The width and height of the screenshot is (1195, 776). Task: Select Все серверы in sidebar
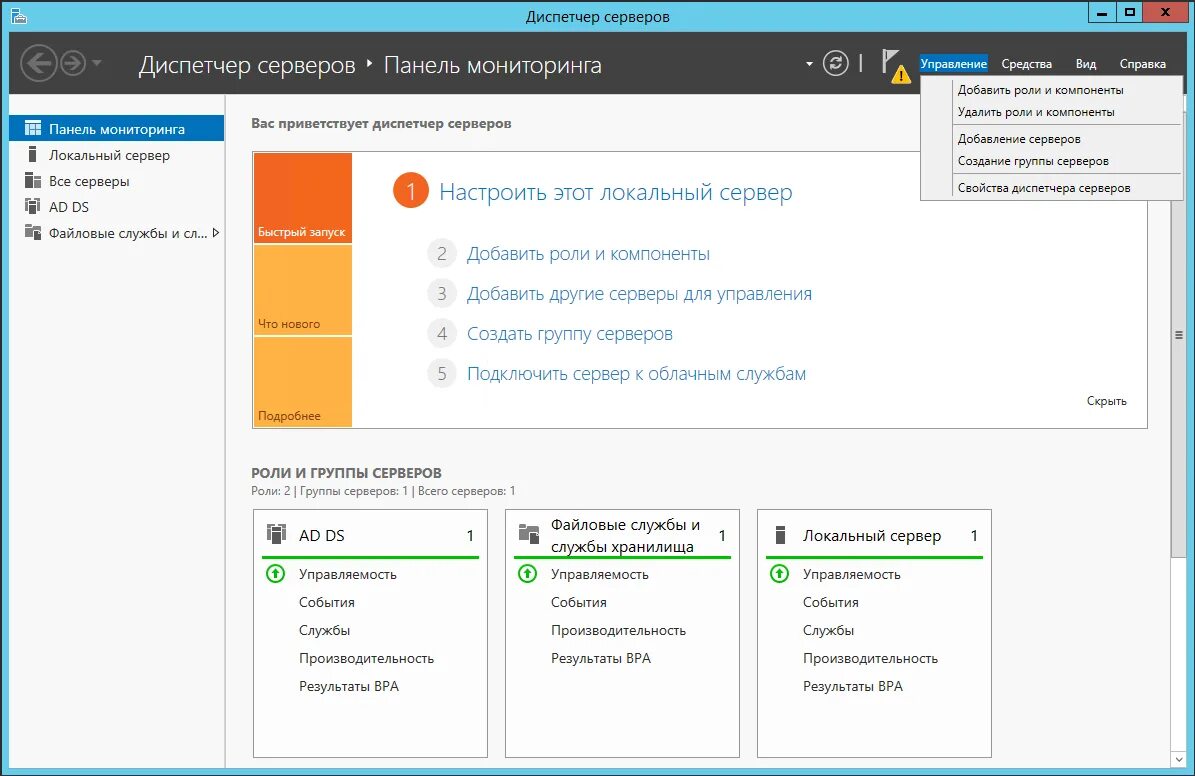[117, 181]
